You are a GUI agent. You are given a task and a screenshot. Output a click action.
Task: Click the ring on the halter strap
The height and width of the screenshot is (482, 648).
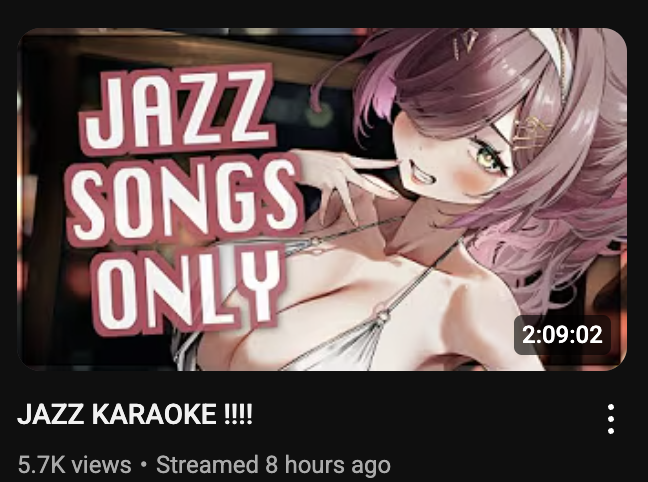(x=382, y=315)
